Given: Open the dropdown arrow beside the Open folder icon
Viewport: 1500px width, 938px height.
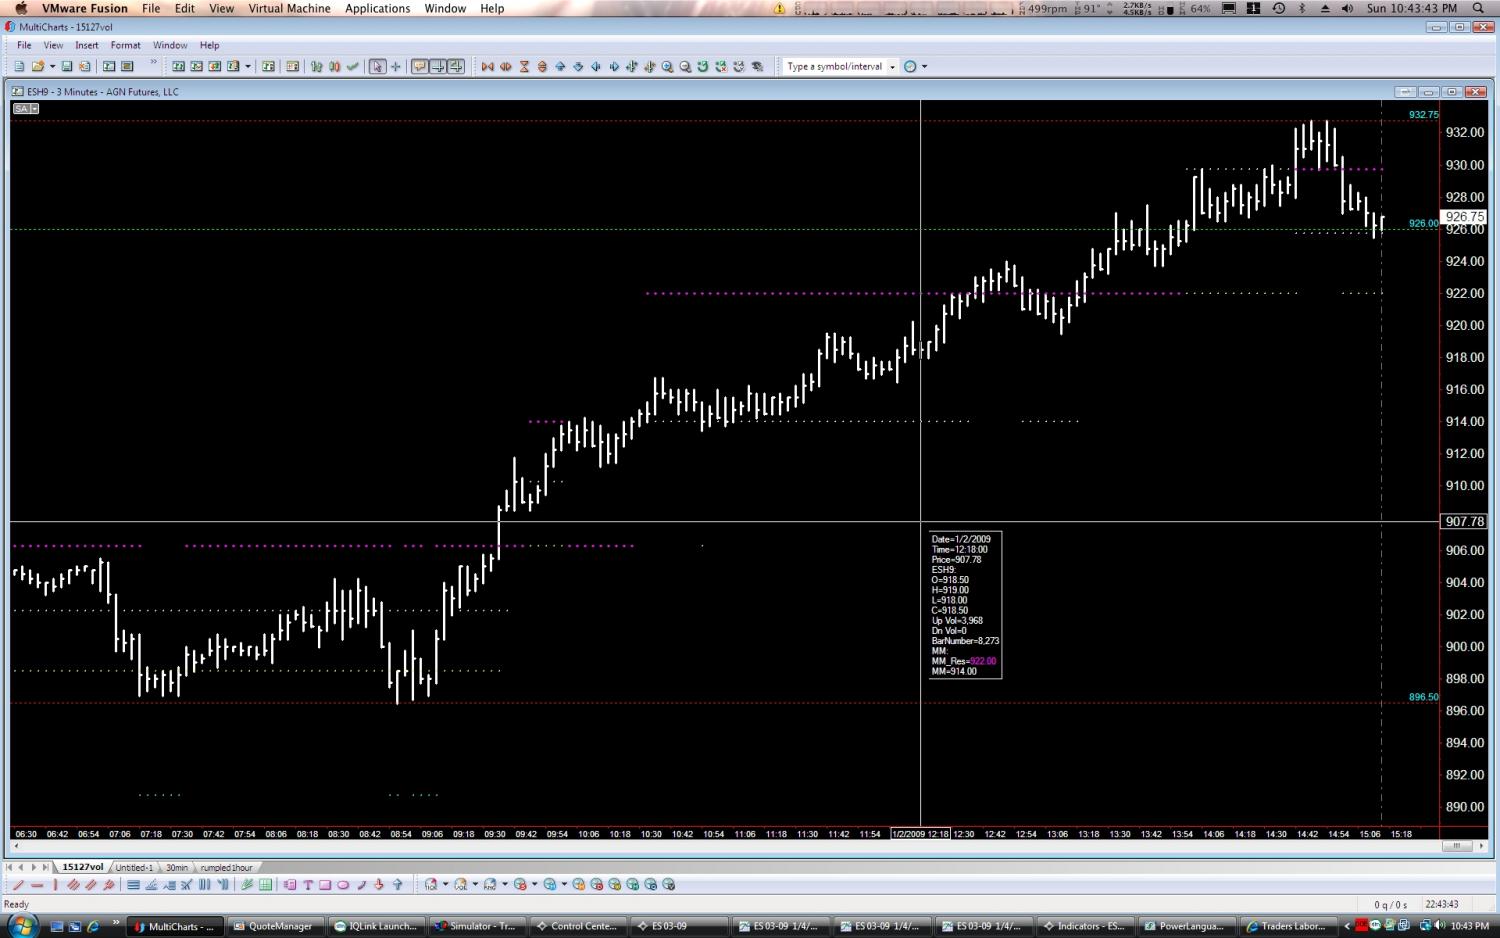Looking at the screenshot, I should pyautogui.click(x=52, y=67).
